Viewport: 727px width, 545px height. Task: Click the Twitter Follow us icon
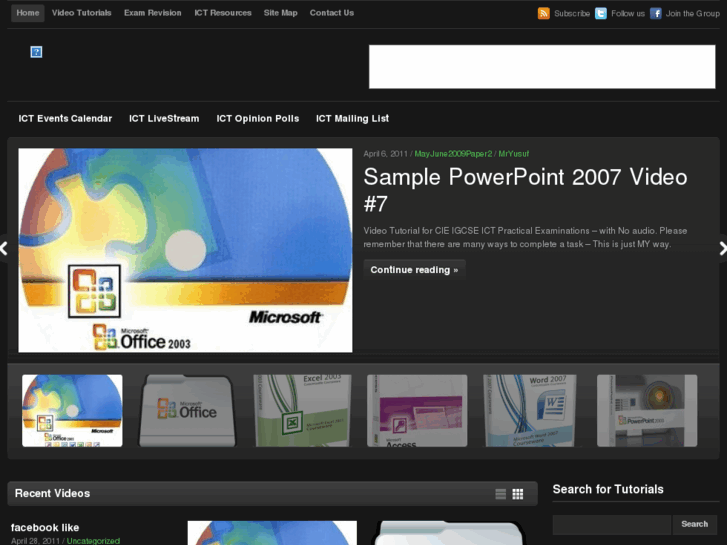(x=600, y=13)
